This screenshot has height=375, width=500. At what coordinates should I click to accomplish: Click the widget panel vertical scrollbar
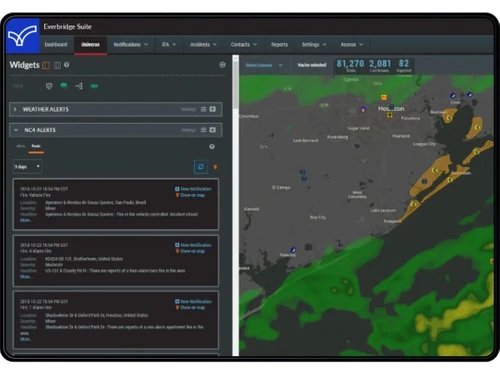(x=236, y=85)
